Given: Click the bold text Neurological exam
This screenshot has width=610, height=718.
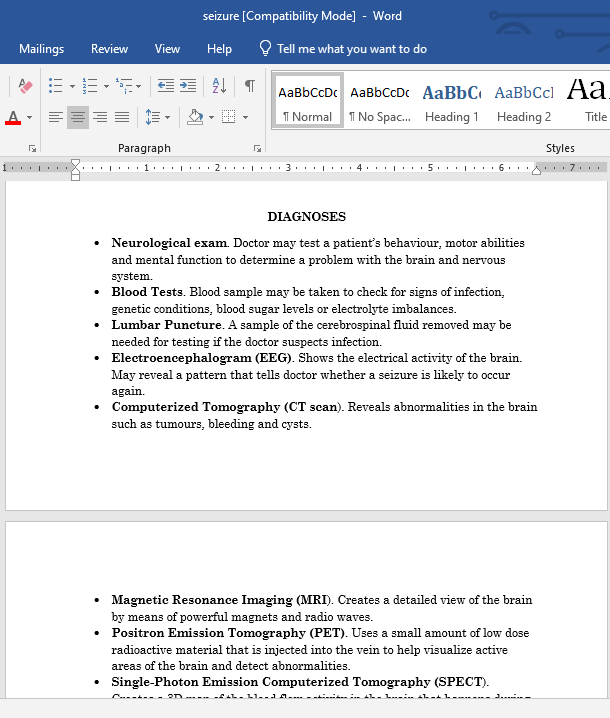Looking at the screenshot, I should coord(169,243).
